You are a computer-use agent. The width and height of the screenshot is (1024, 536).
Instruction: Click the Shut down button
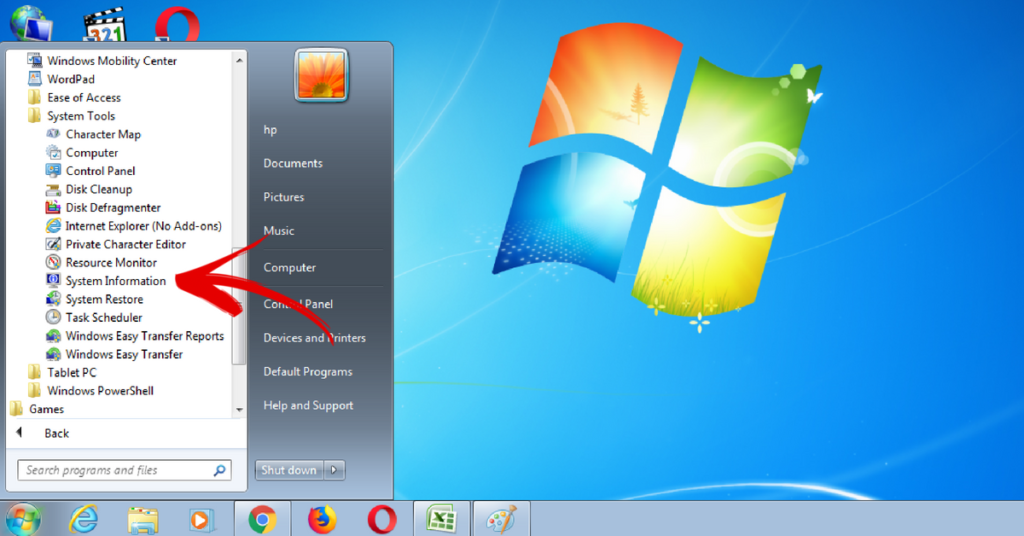click(289, 470)
